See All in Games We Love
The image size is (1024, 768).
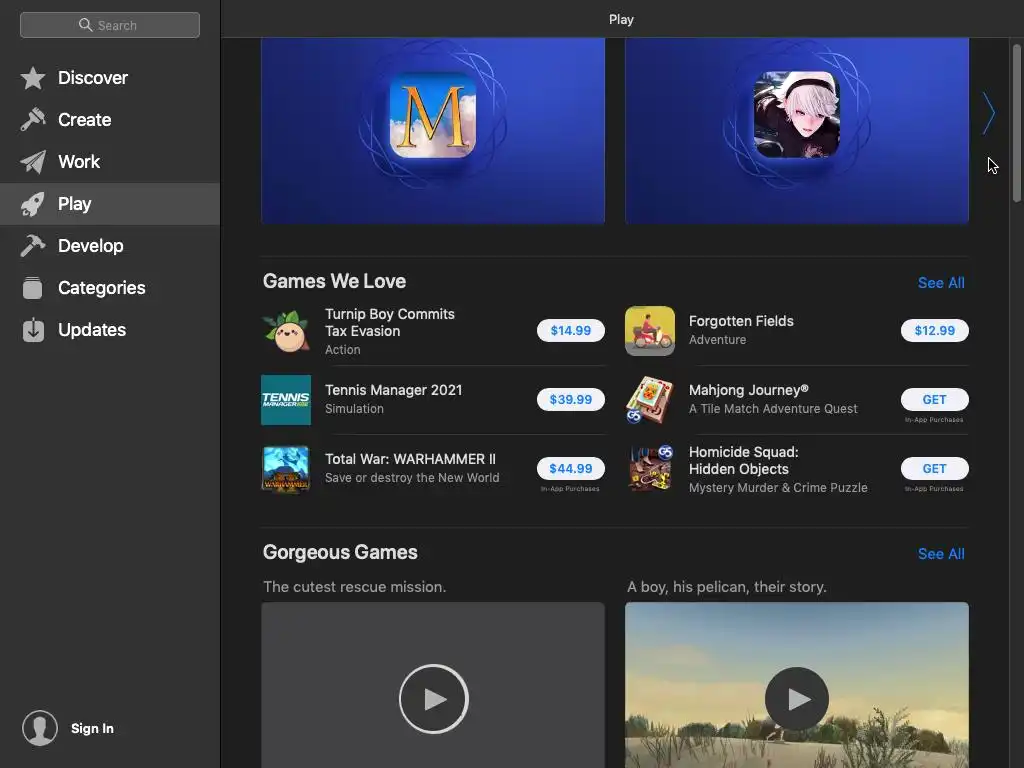tap(941, 283)
